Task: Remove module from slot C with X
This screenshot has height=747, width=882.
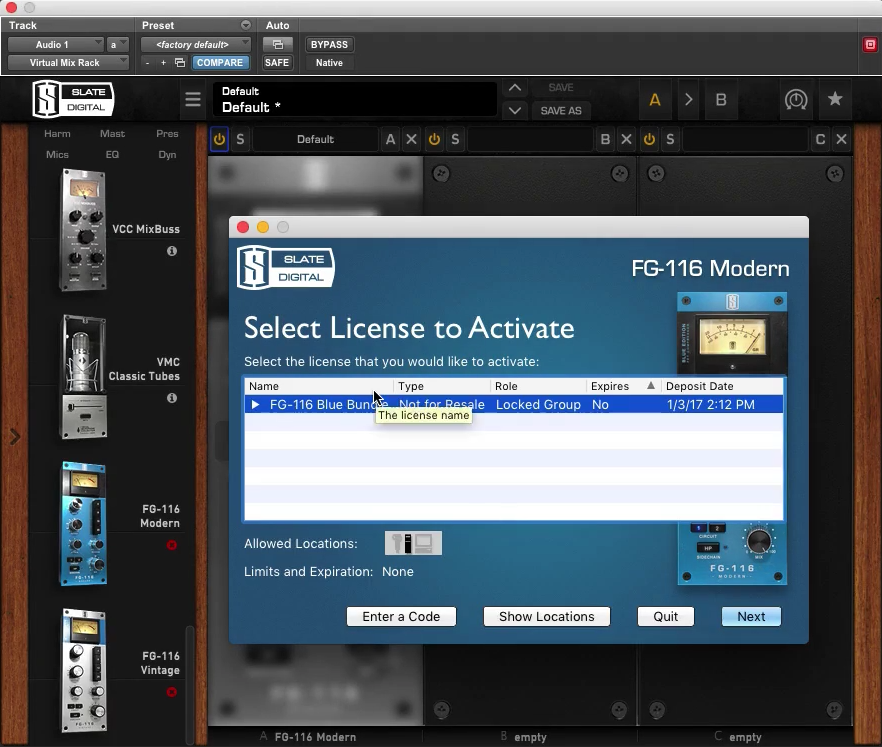Action: [842, 139]
